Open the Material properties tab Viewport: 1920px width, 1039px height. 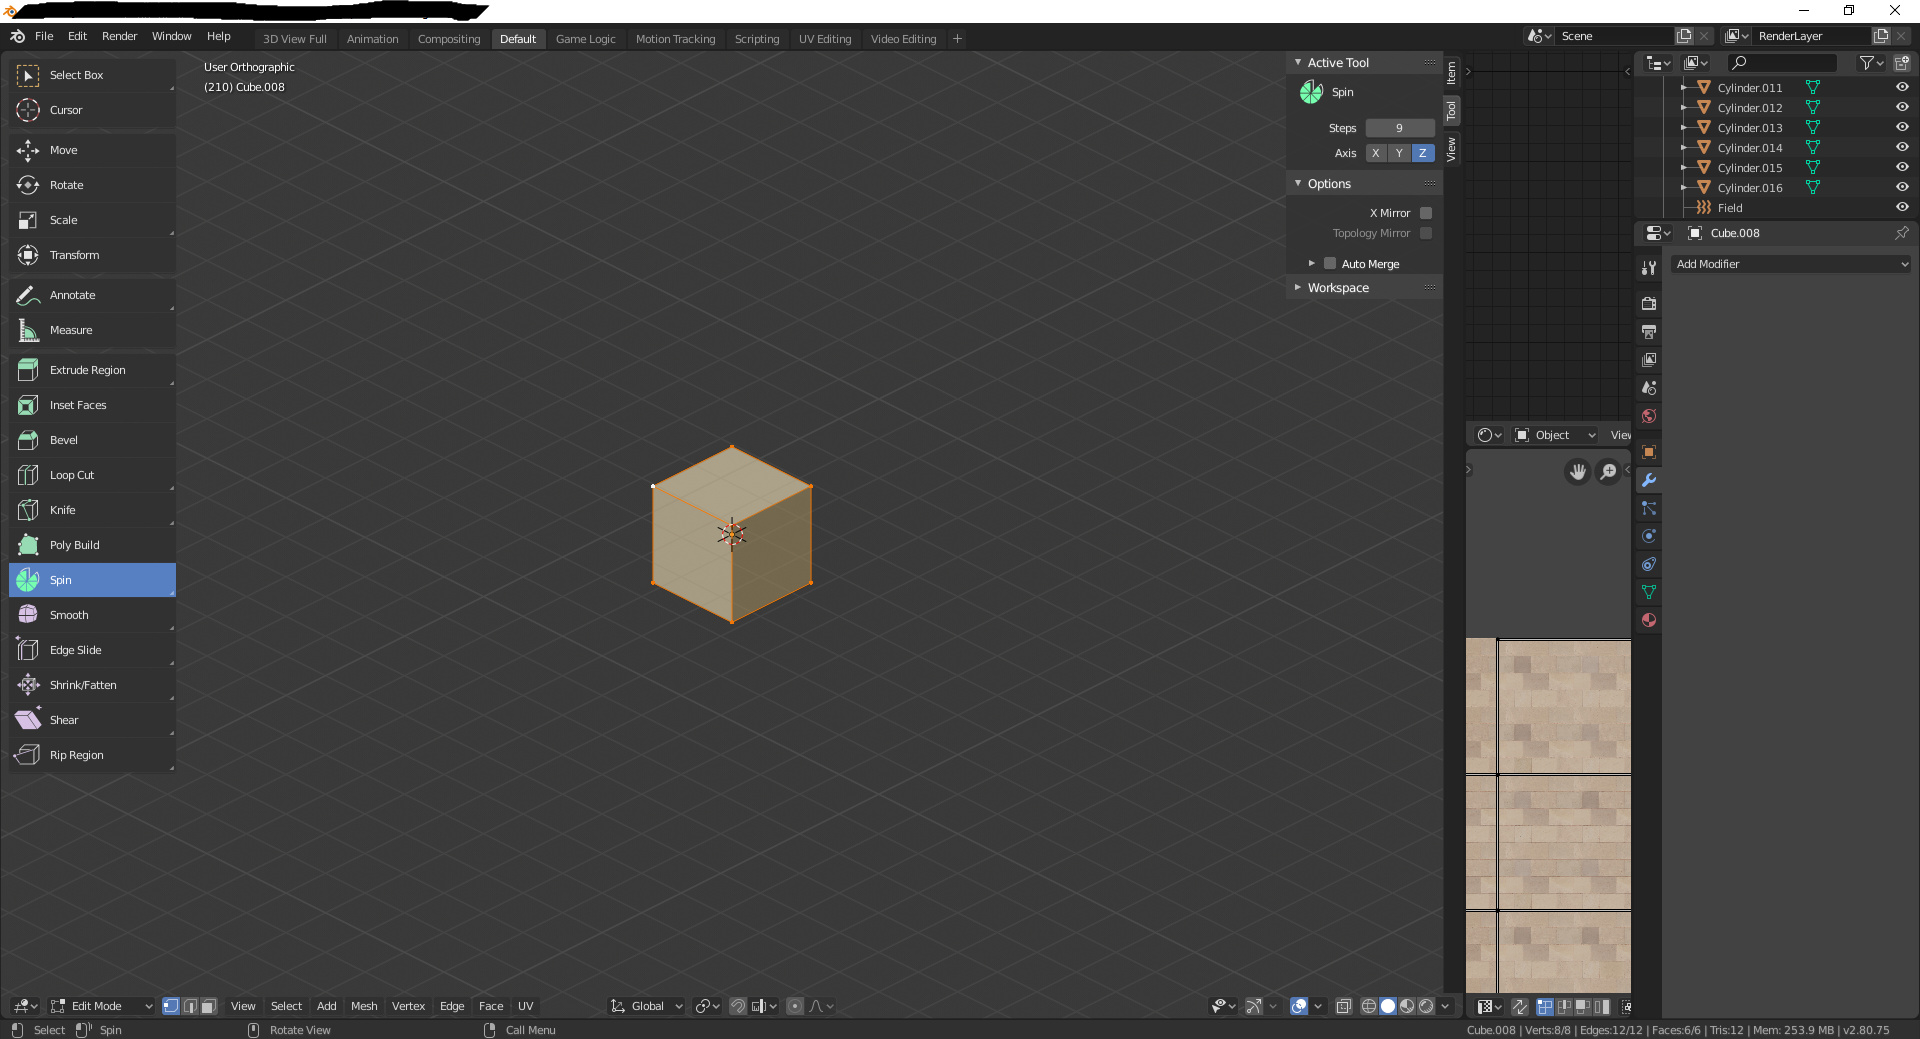pos(1648,620)
